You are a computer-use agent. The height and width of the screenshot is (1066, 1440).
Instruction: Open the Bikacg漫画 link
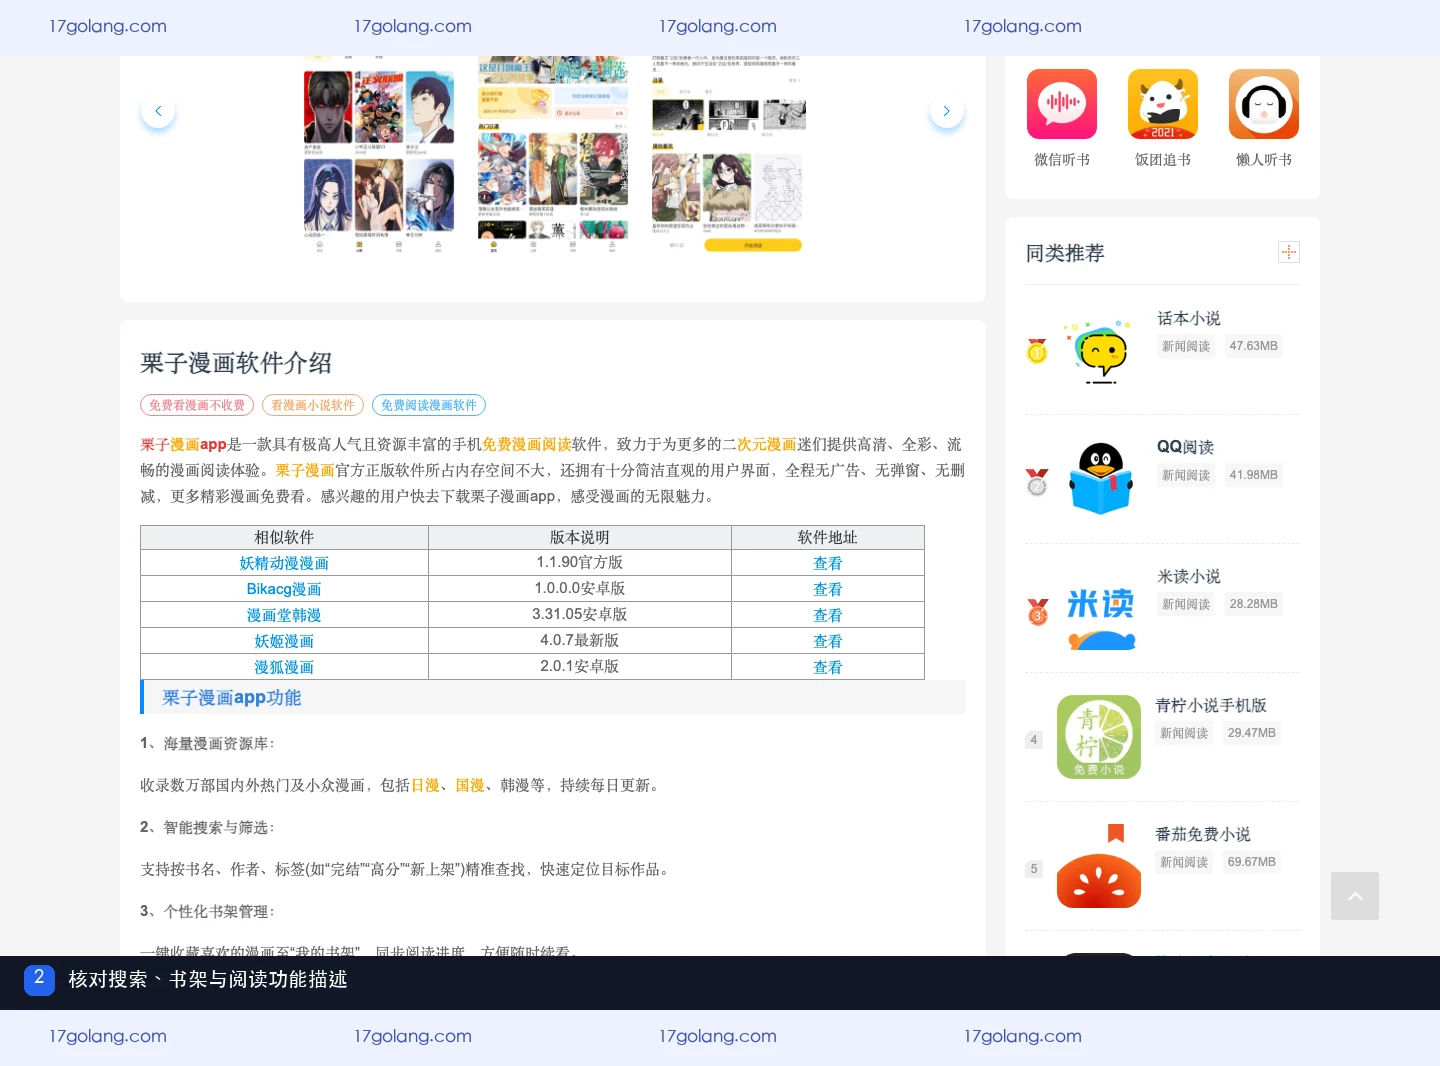coord(284,589)
